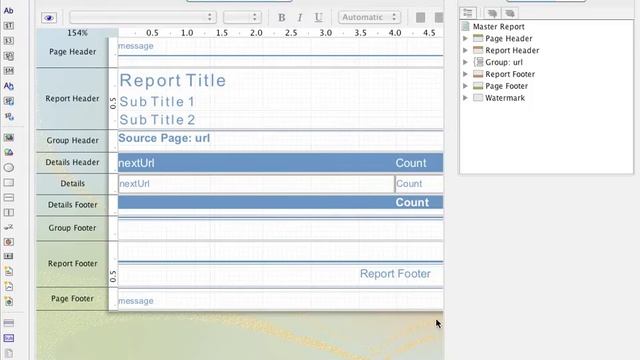The image size is (640, 360).
Task: Select the line-sparkline element icon
Action: (x=9, y=287)
